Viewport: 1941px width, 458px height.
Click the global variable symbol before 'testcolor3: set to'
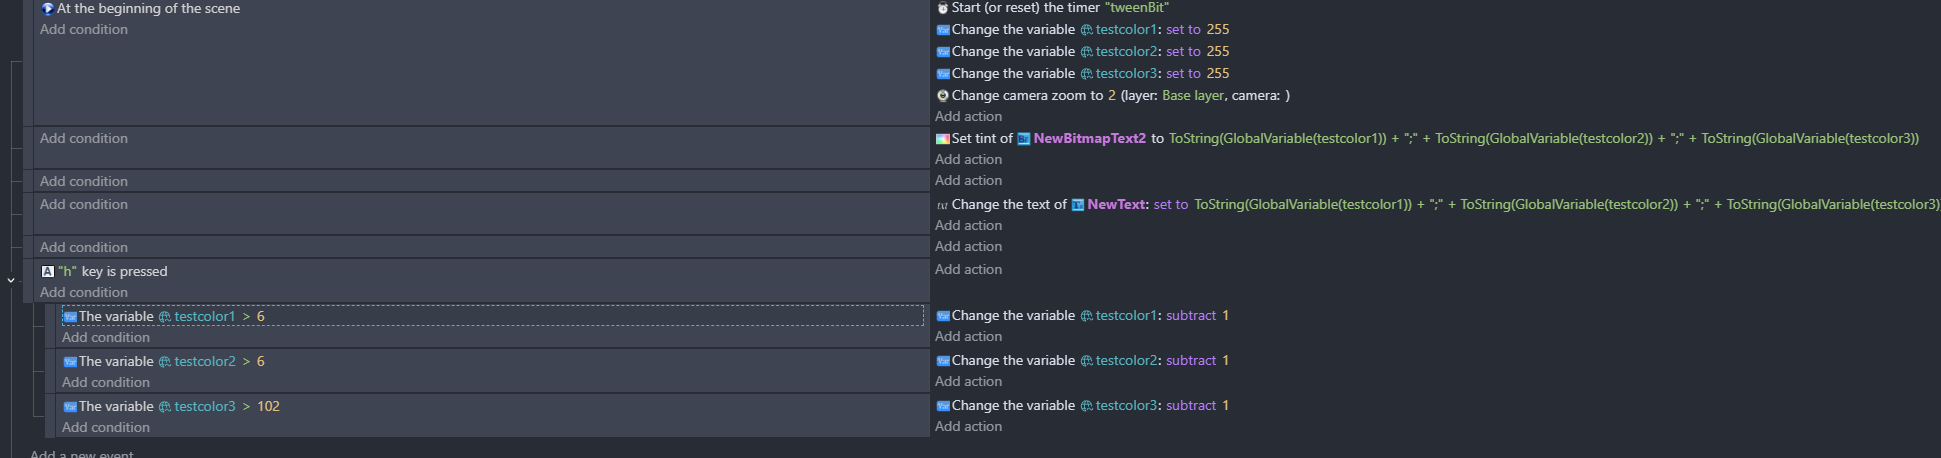pos(1086,74)
